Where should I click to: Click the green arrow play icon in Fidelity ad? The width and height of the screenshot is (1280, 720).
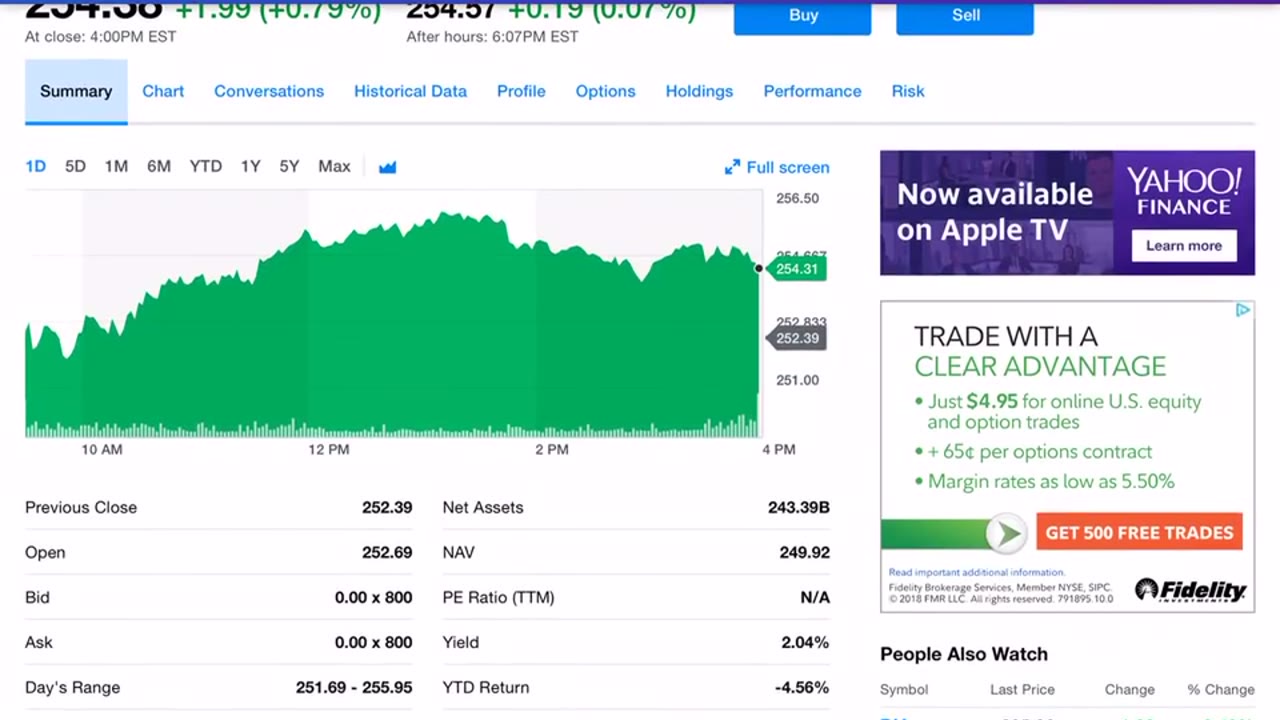(1006, 533)
